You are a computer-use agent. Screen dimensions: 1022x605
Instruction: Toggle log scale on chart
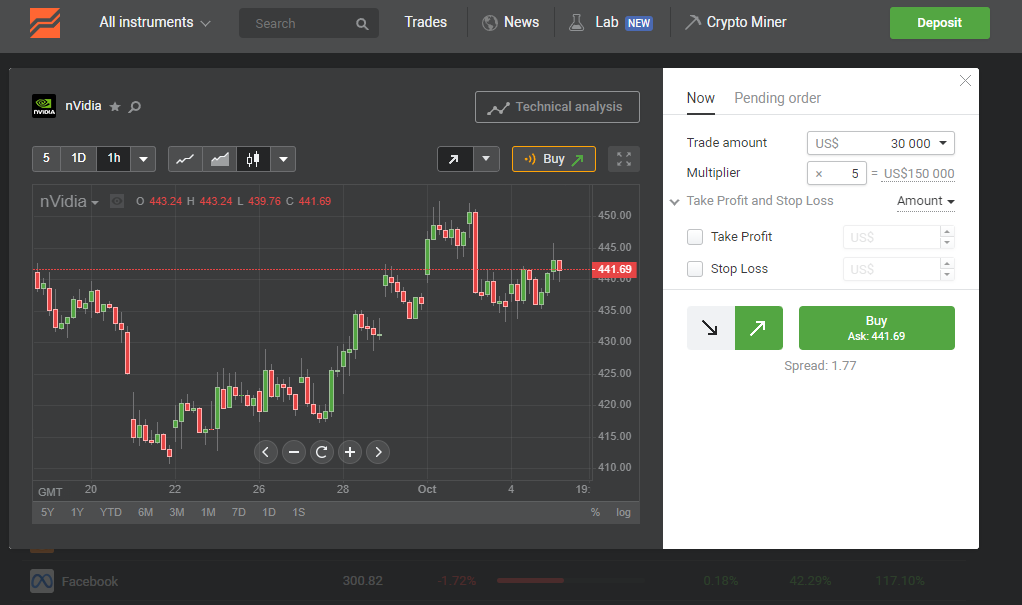click(623, 512)
